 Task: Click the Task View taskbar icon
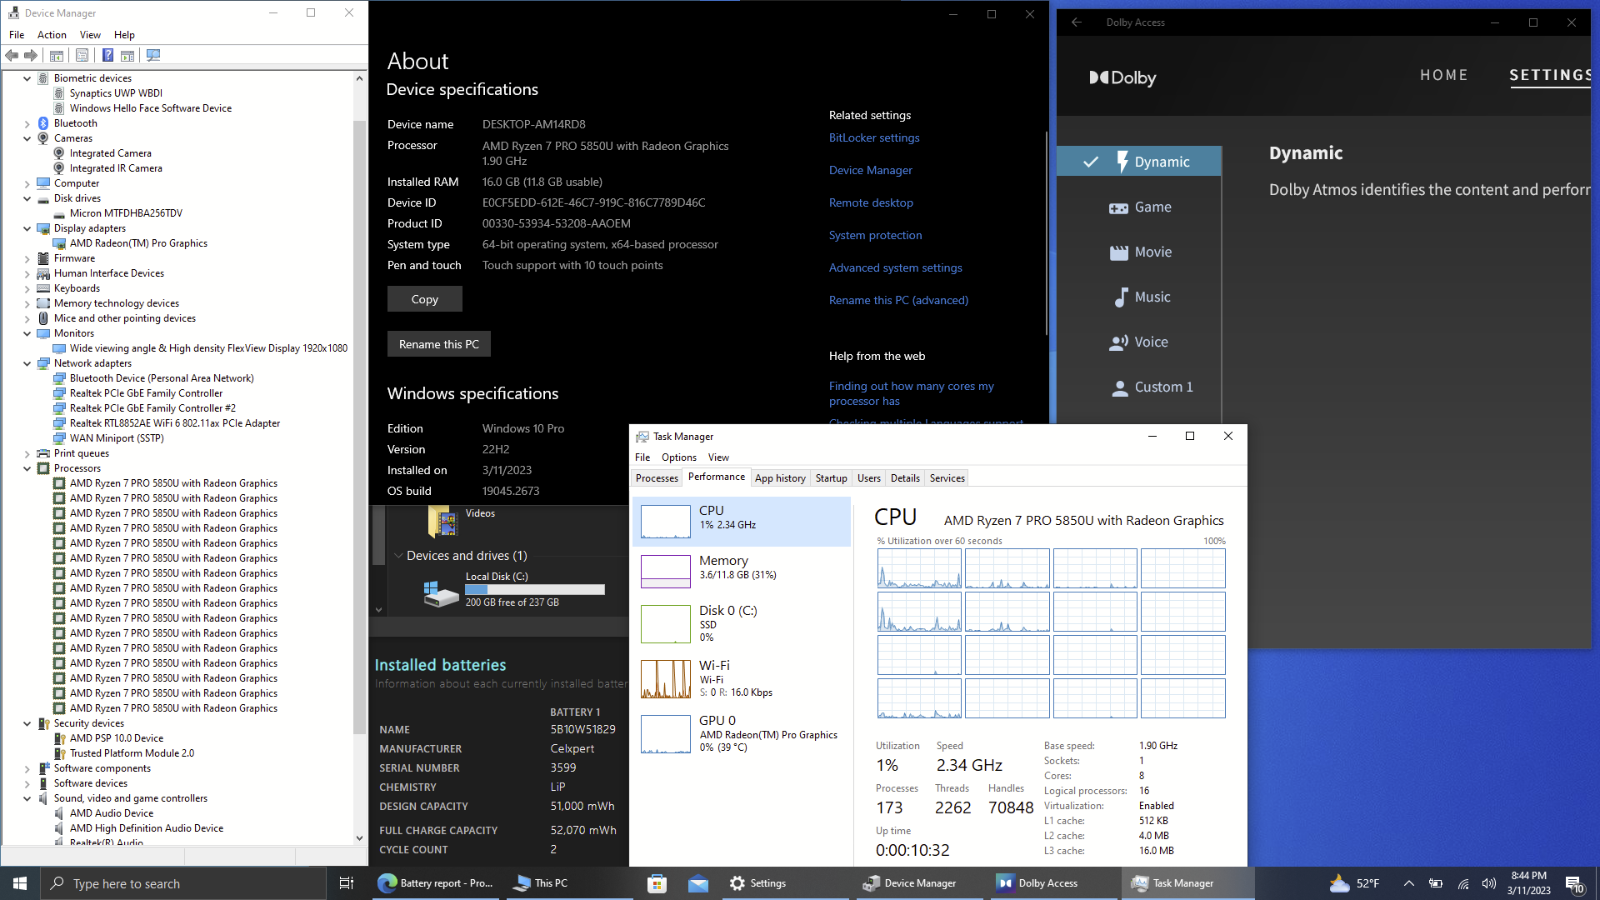pyautogui.click(x=346, y=883)
